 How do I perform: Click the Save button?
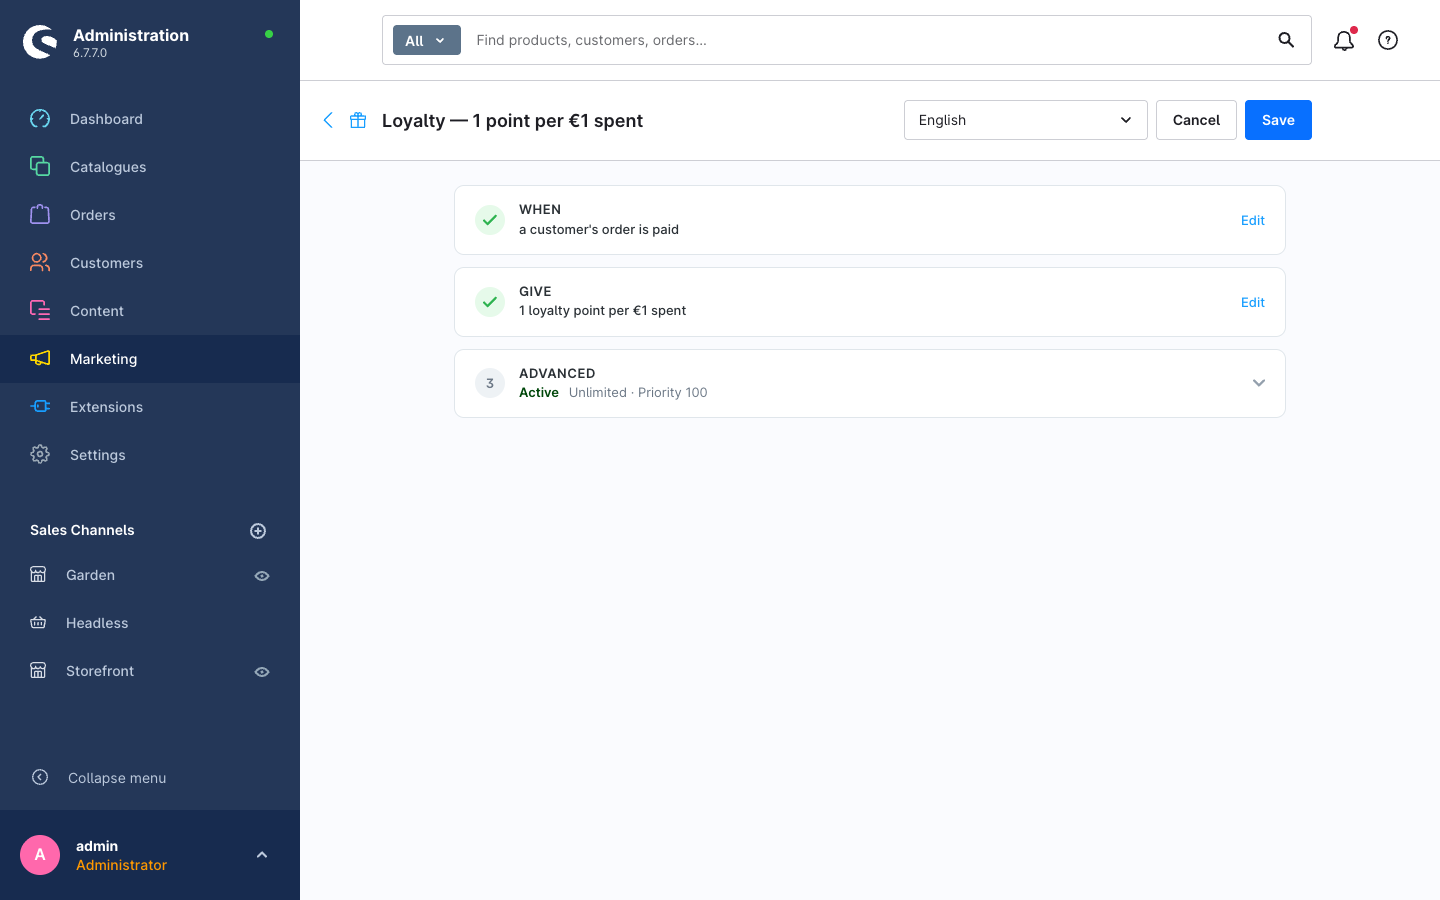(1278, 120)
